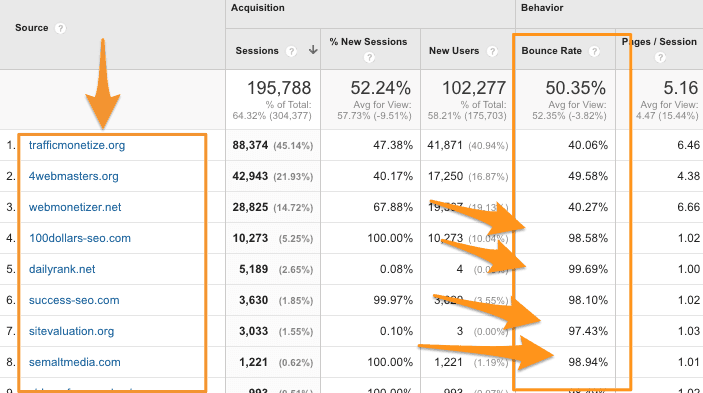Sort by Pages / Session column
Image resolution: width=703 pixels, height=393 pixels.
659,42
